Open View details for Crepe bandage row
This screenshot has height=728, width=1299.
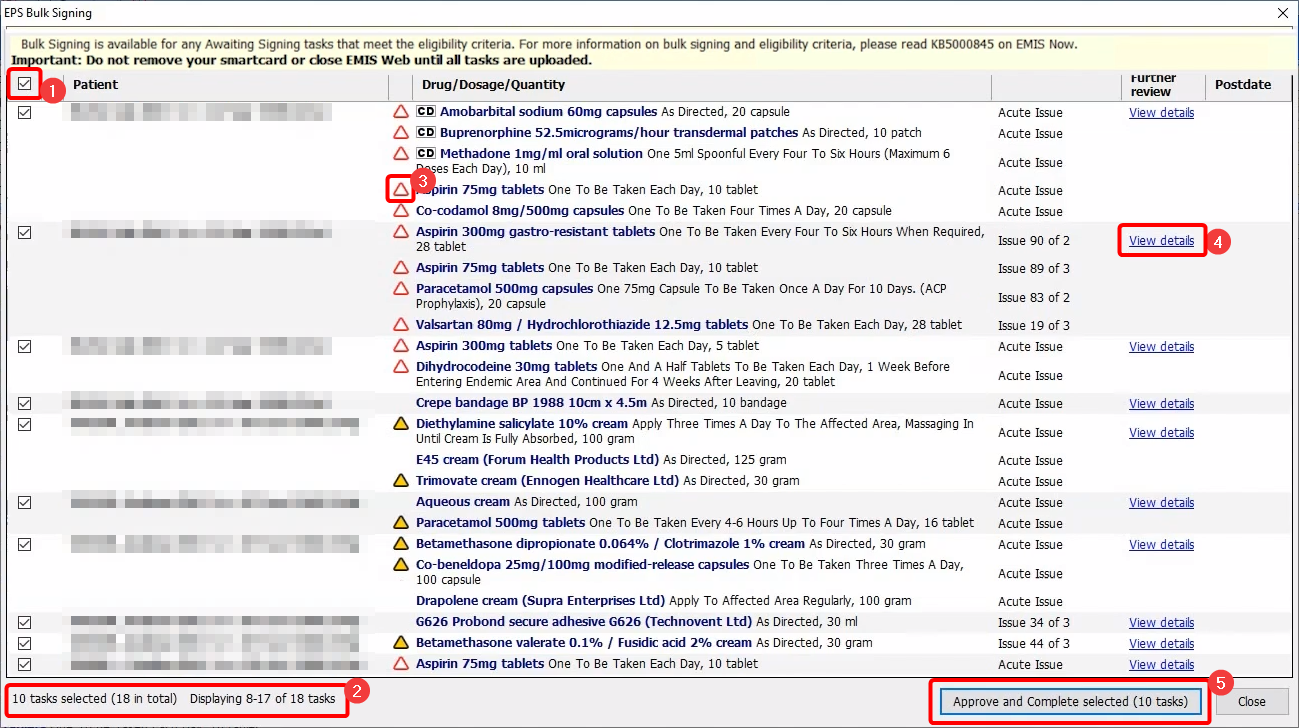pyautogui.click(x=1161, y=404)
